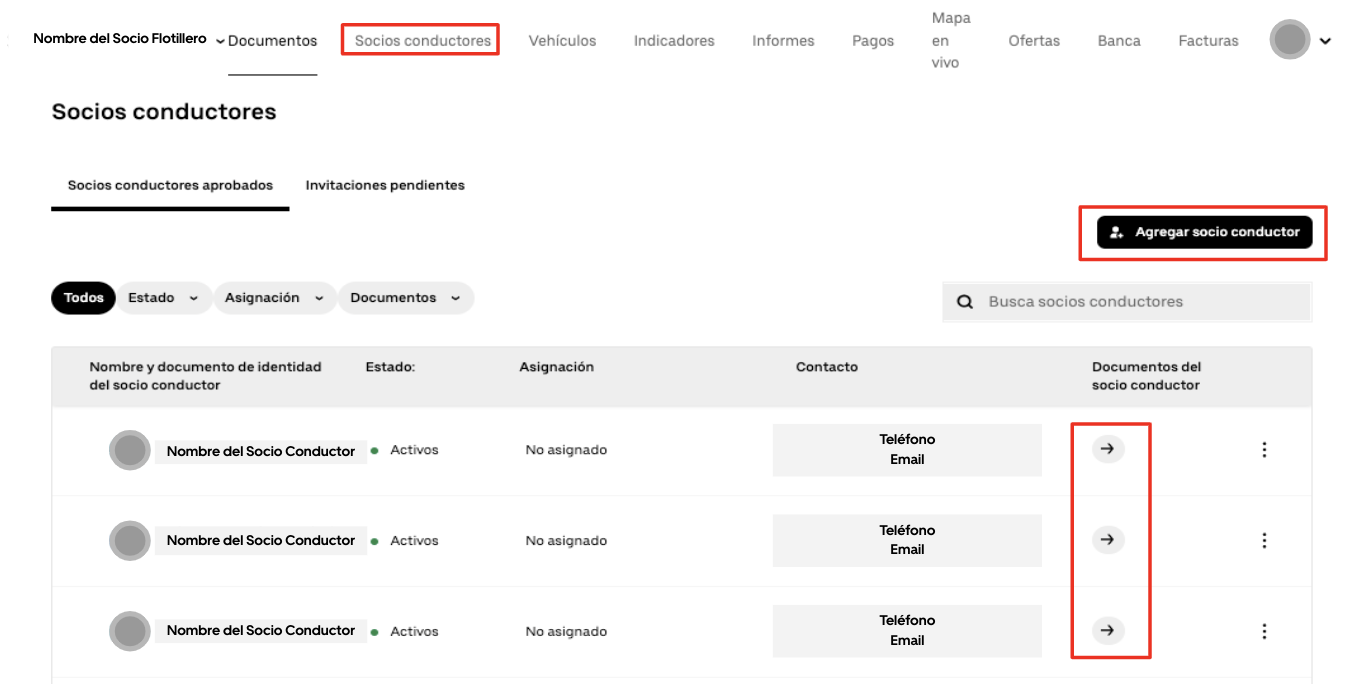This screenshot has height=684, width=1362.
Task: Open the Informes section
Action: [783, 41]
